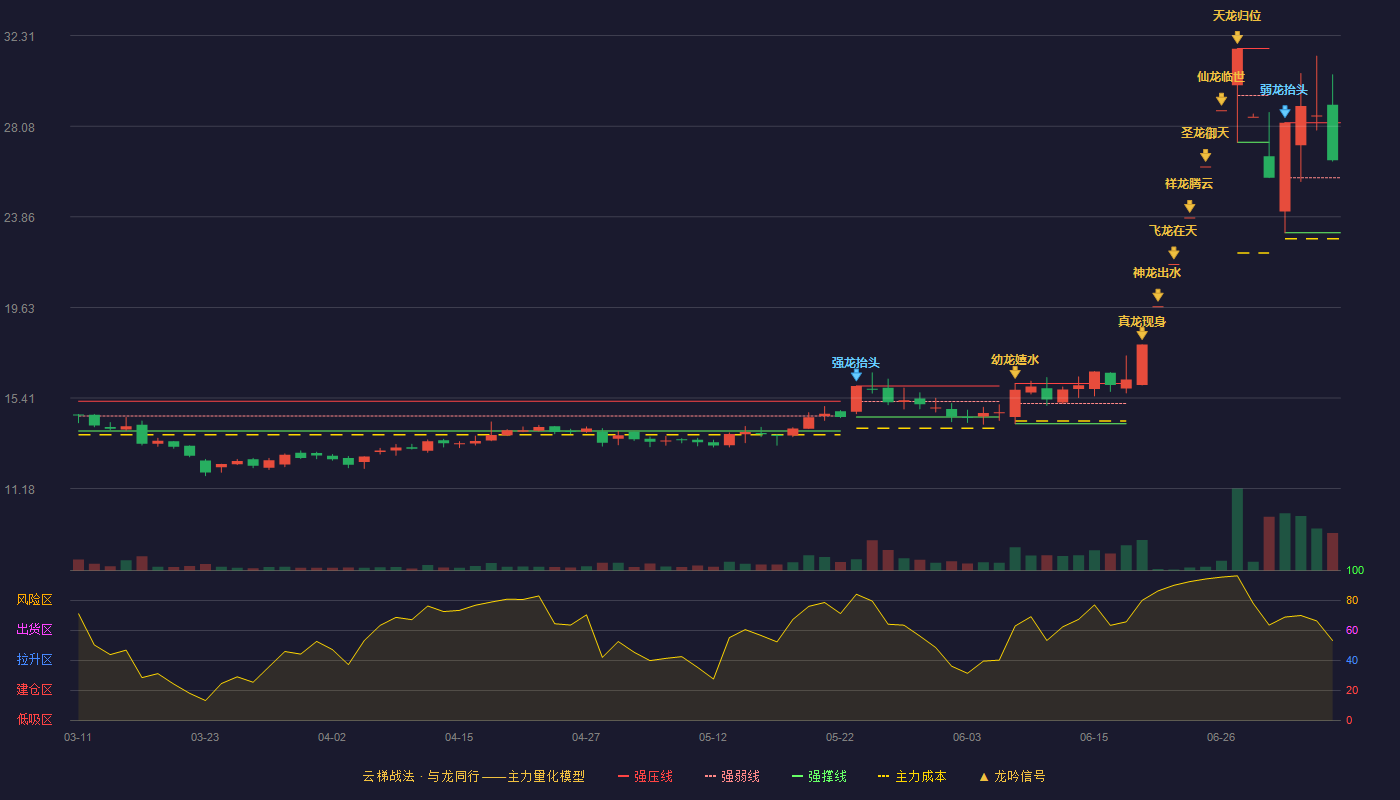Click the 11.18 price axis label
1400x800 pixels.
pyautogui.click(x=20, y=489)
